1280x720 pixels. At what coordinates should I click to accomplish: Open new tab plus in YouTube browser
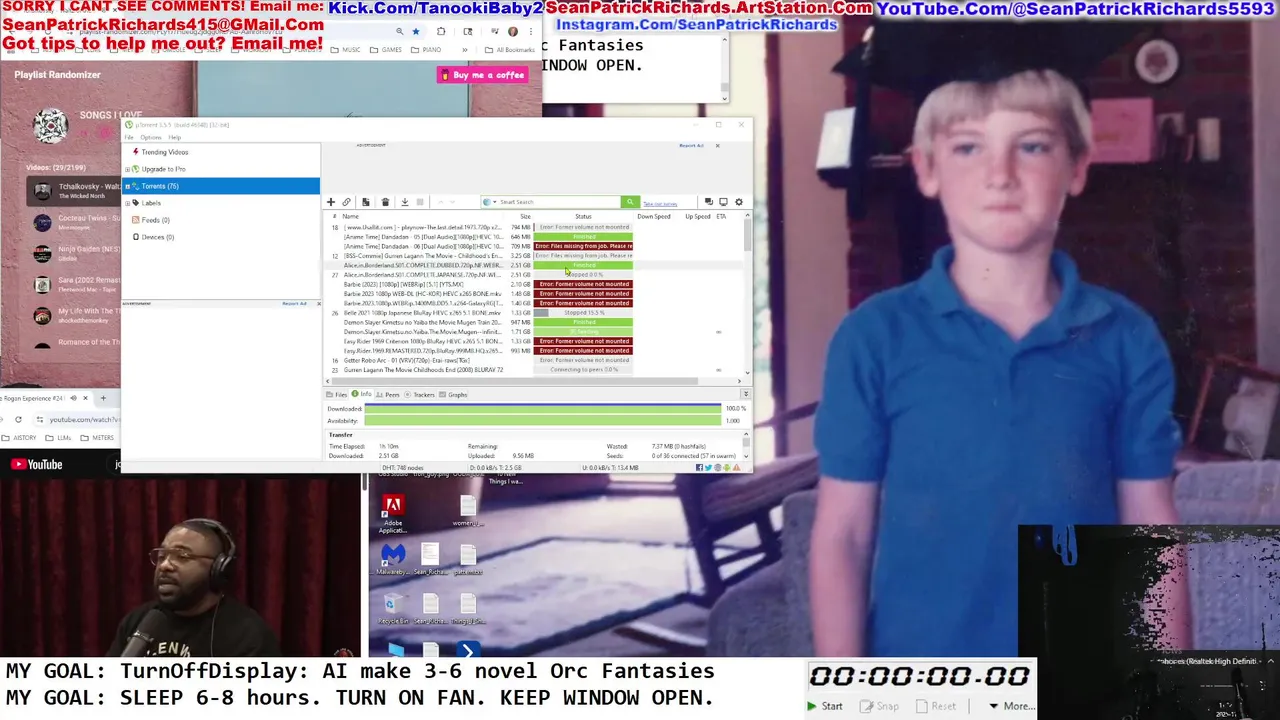(x=103, y=398)
